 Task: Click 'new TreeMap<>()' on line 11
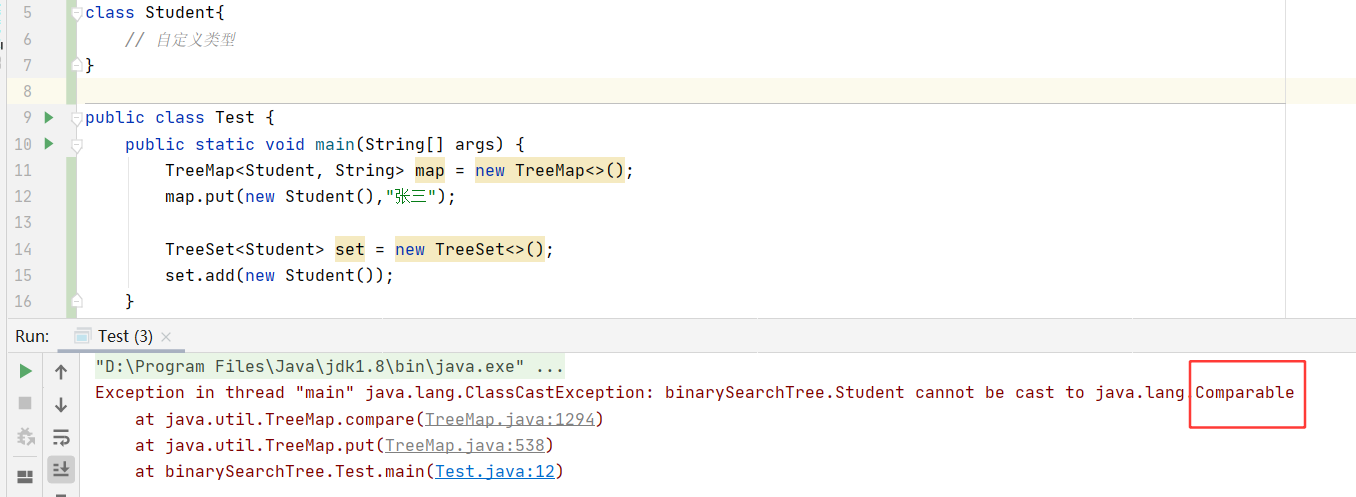[x=550, y=170]
